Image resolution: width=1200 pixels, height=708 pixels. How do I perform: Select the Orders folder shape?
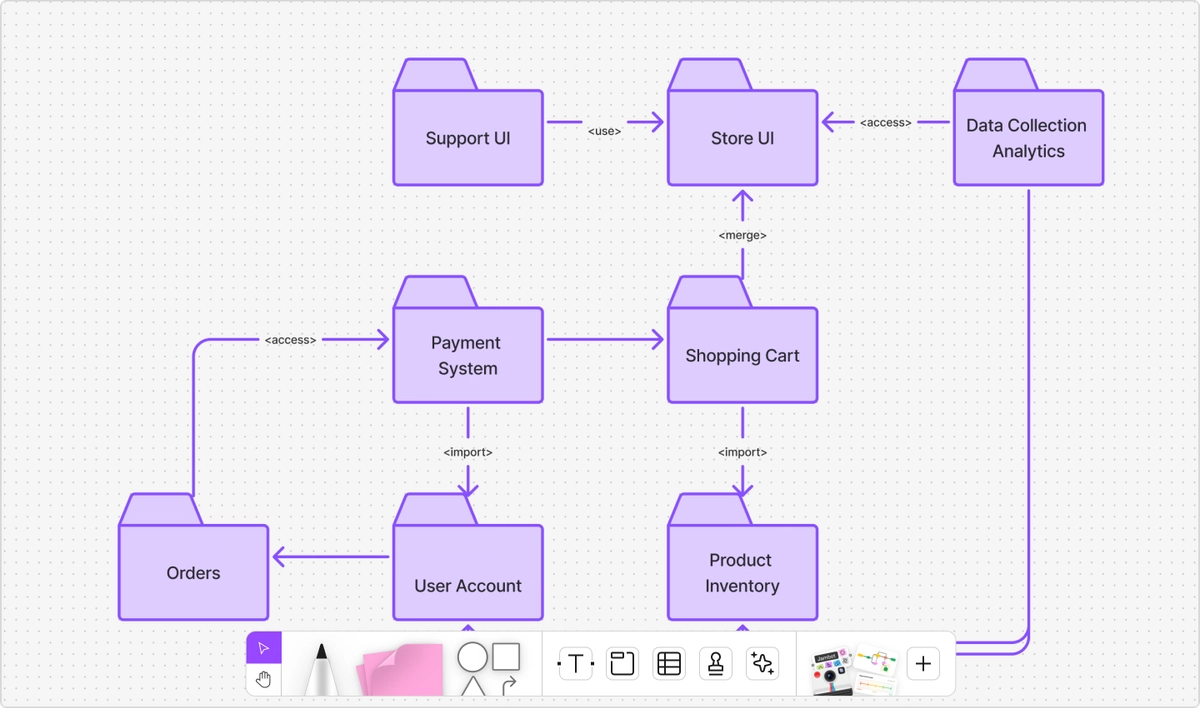click(x=193, y=573)
